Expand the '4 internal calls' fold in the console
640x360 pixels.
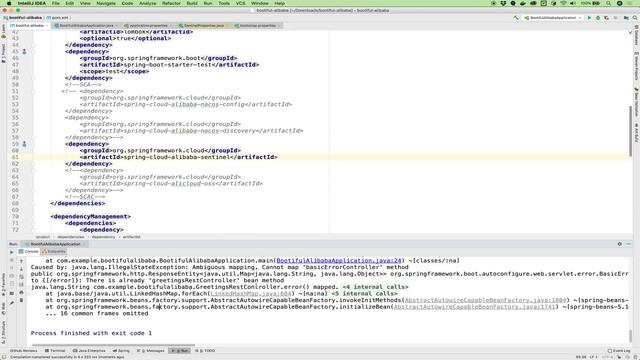click(375, 287)
